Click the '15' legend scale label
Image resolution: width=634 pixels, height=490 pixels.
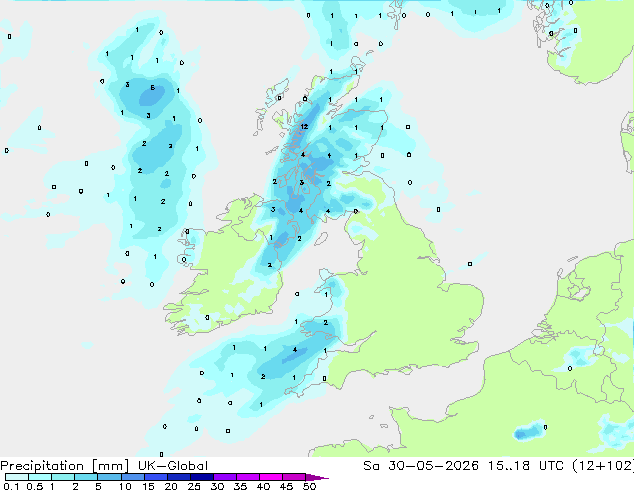(x=148, y=486)
